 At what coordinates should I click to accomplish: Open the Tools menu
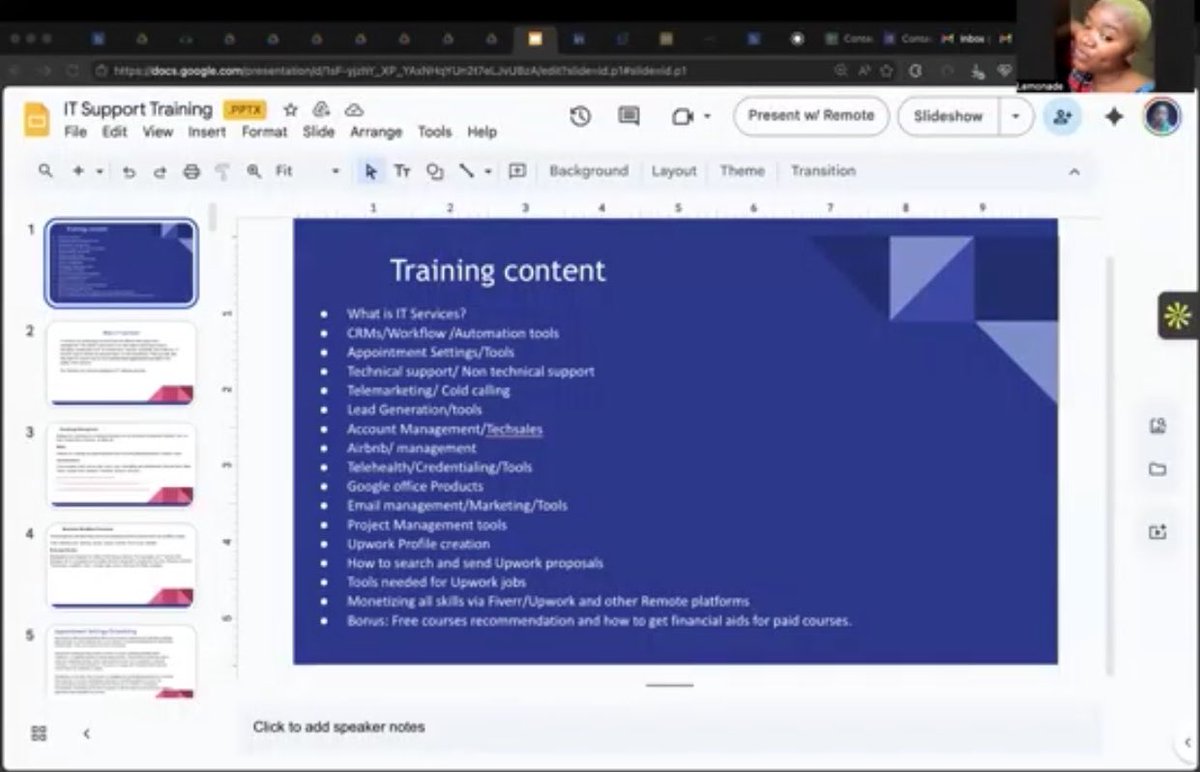(x=434, y=132)
